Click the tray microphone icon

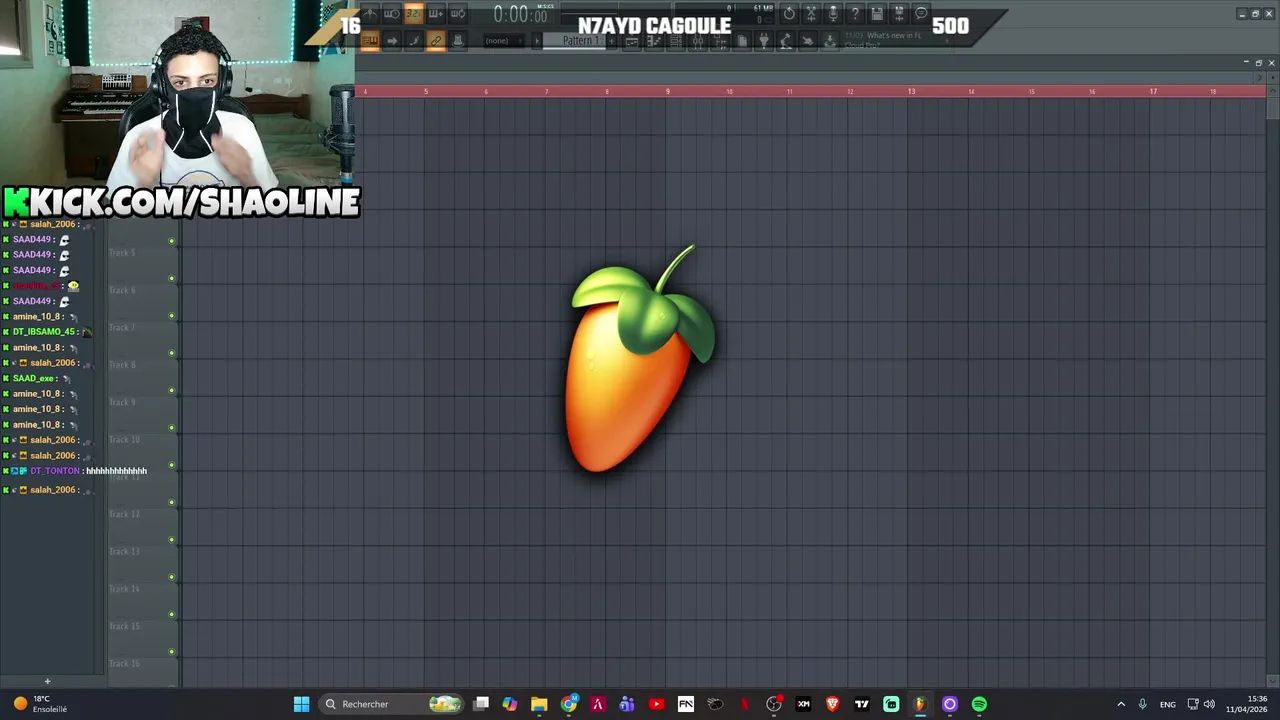click(x=1142, y=704)
